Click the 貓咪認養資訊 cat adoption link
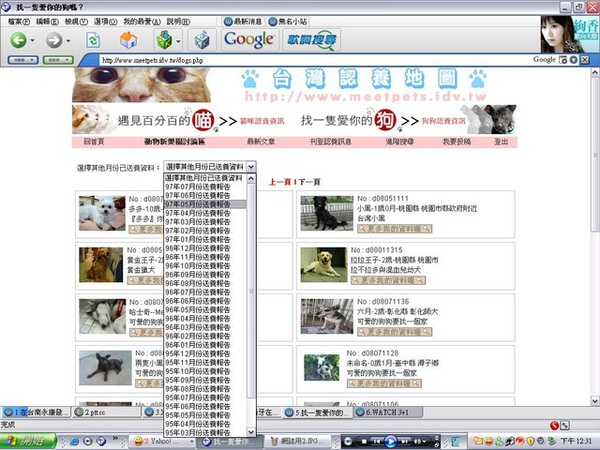Screen dimensions: 600x450 point(262,121)
